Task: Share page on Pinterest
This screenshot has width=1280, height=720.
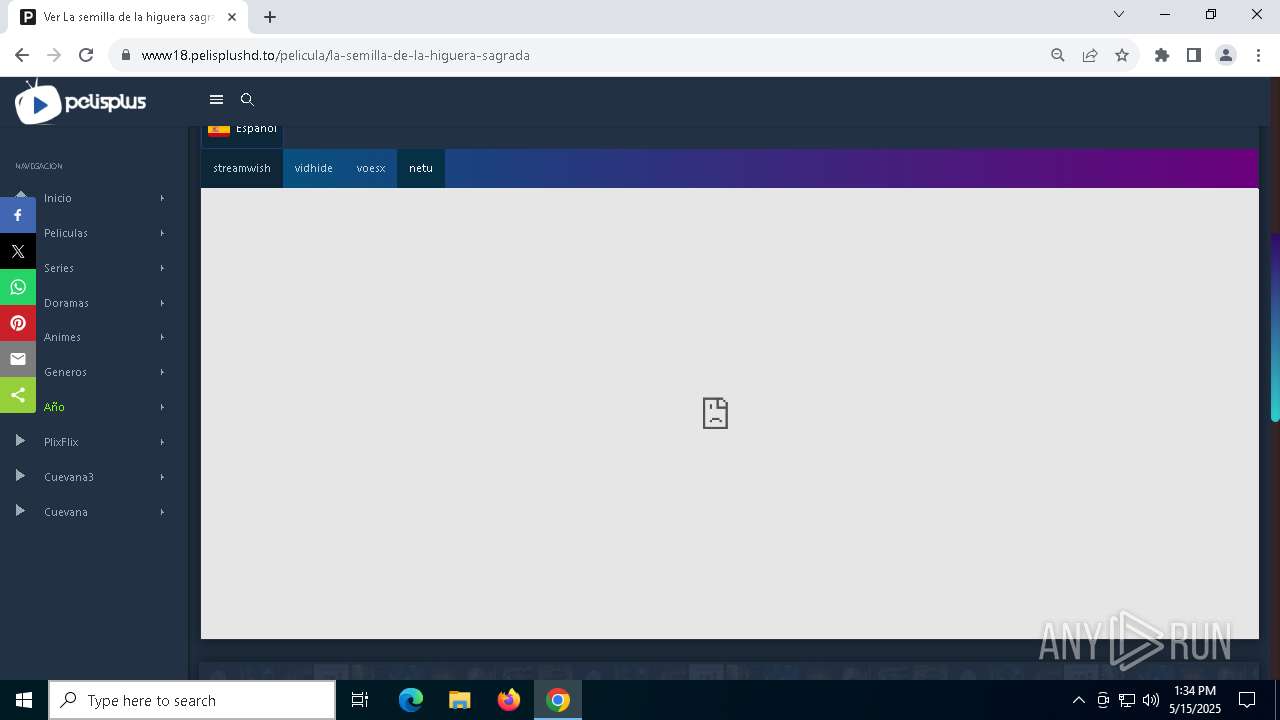Action: (x=18, y=323)
